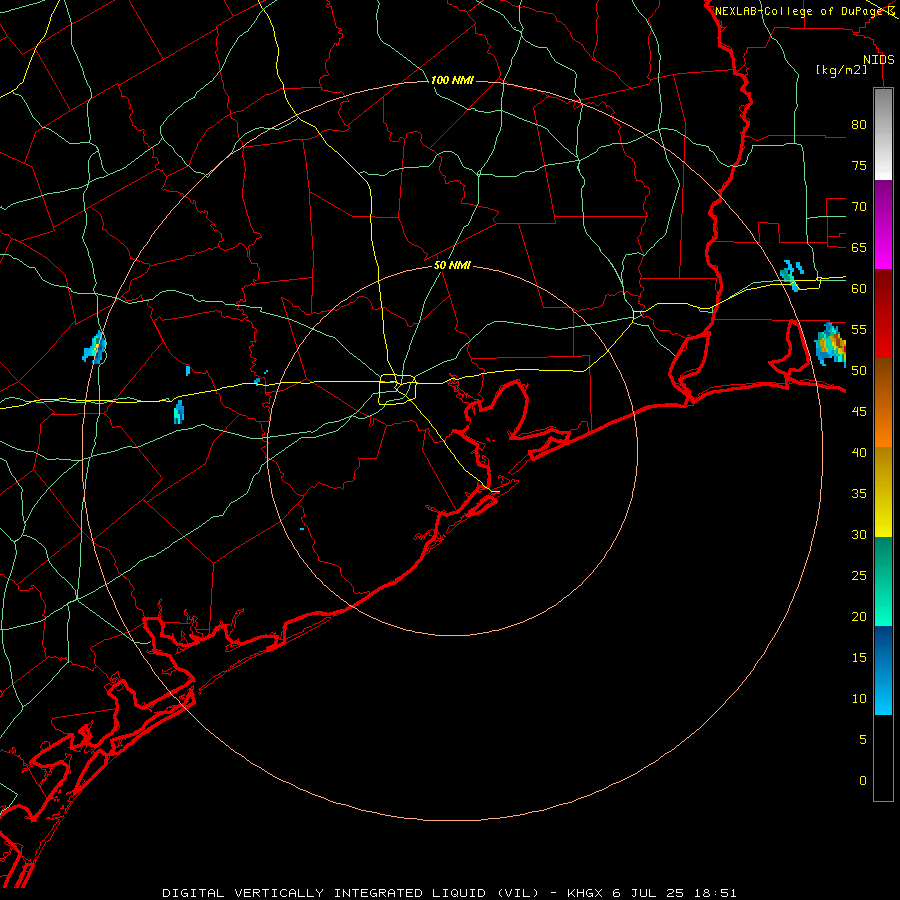The width and height of the screenshot is (900, 900).
Task: Select the green segment of the color bar
Action: point(883,581)
